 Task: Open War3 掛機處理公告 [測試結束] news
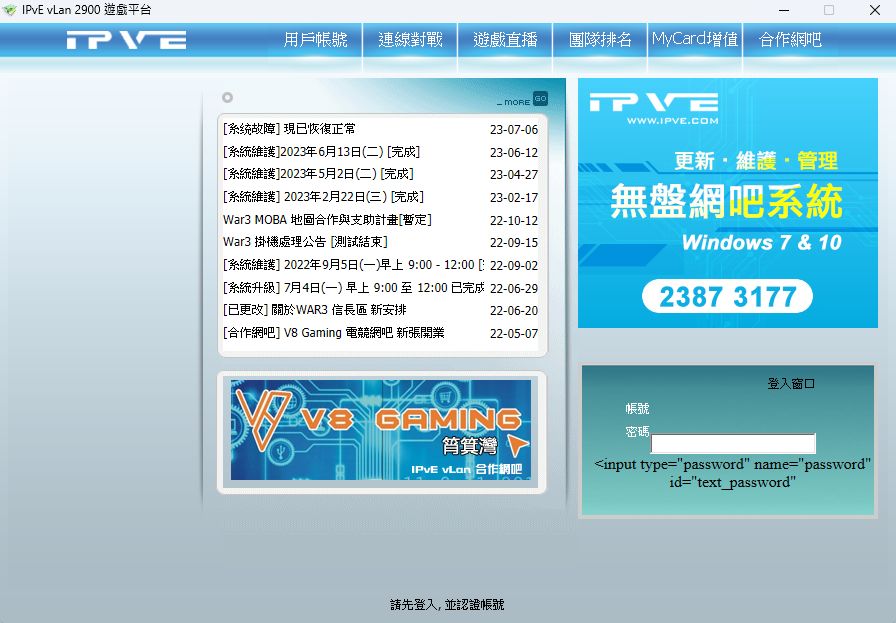click(x=305, y=242)
